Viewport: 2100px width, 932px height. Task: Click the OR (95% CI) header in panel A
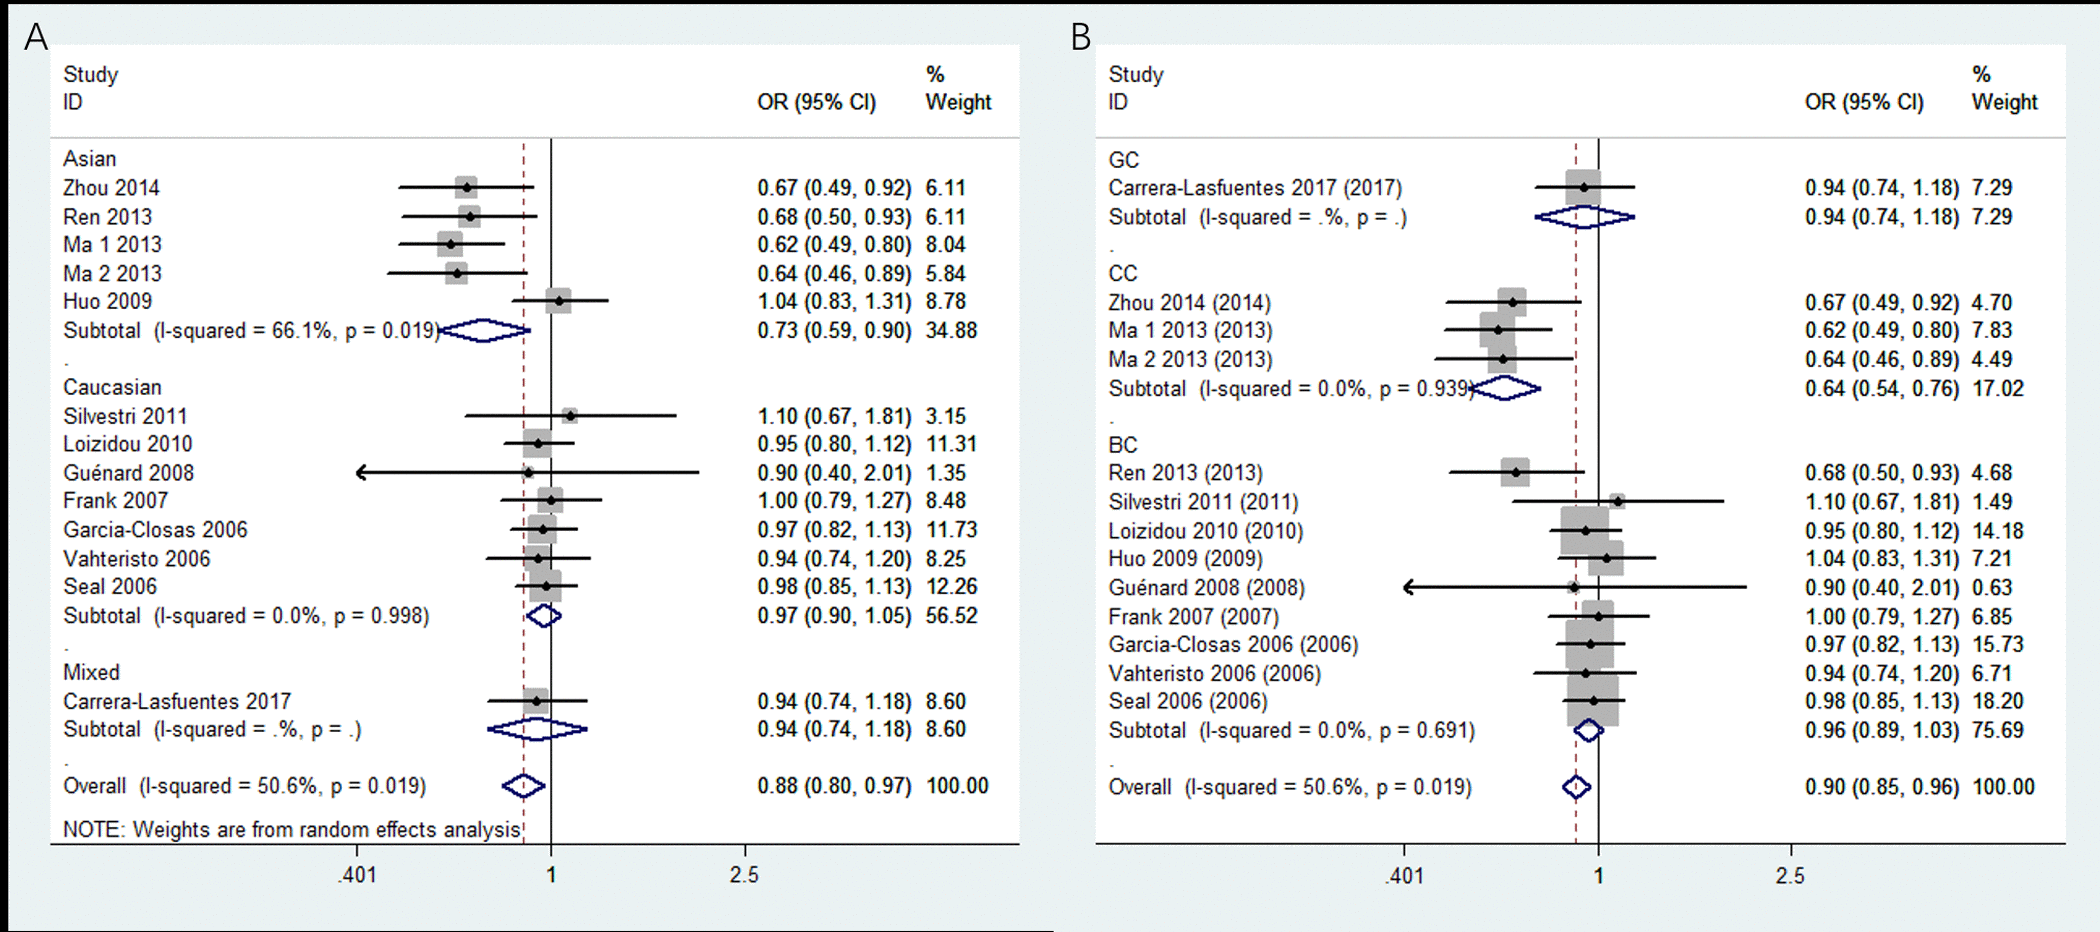(x=816, y=102)
